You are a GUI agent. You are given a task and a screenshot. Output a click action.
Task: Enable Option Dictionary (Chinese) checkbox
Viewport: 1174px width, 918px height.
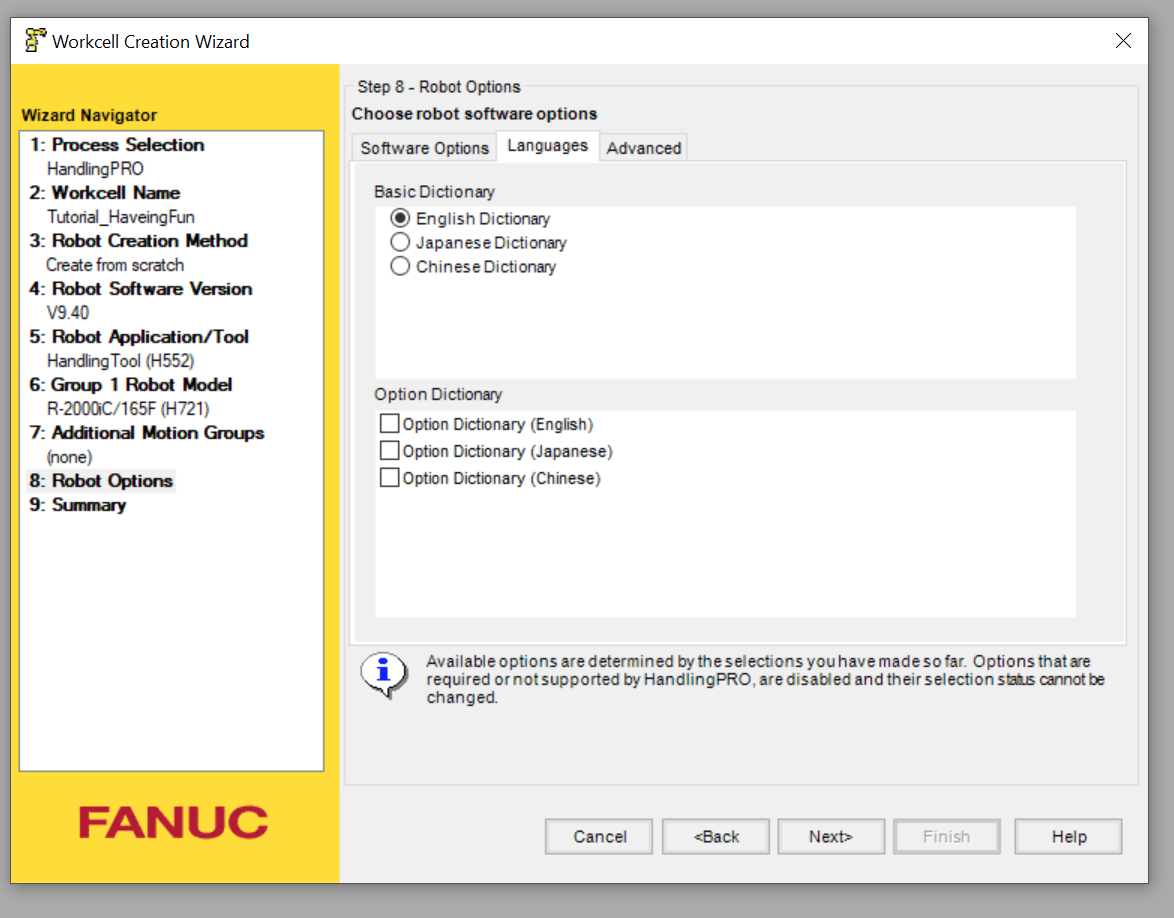click(x=389, y=478)
